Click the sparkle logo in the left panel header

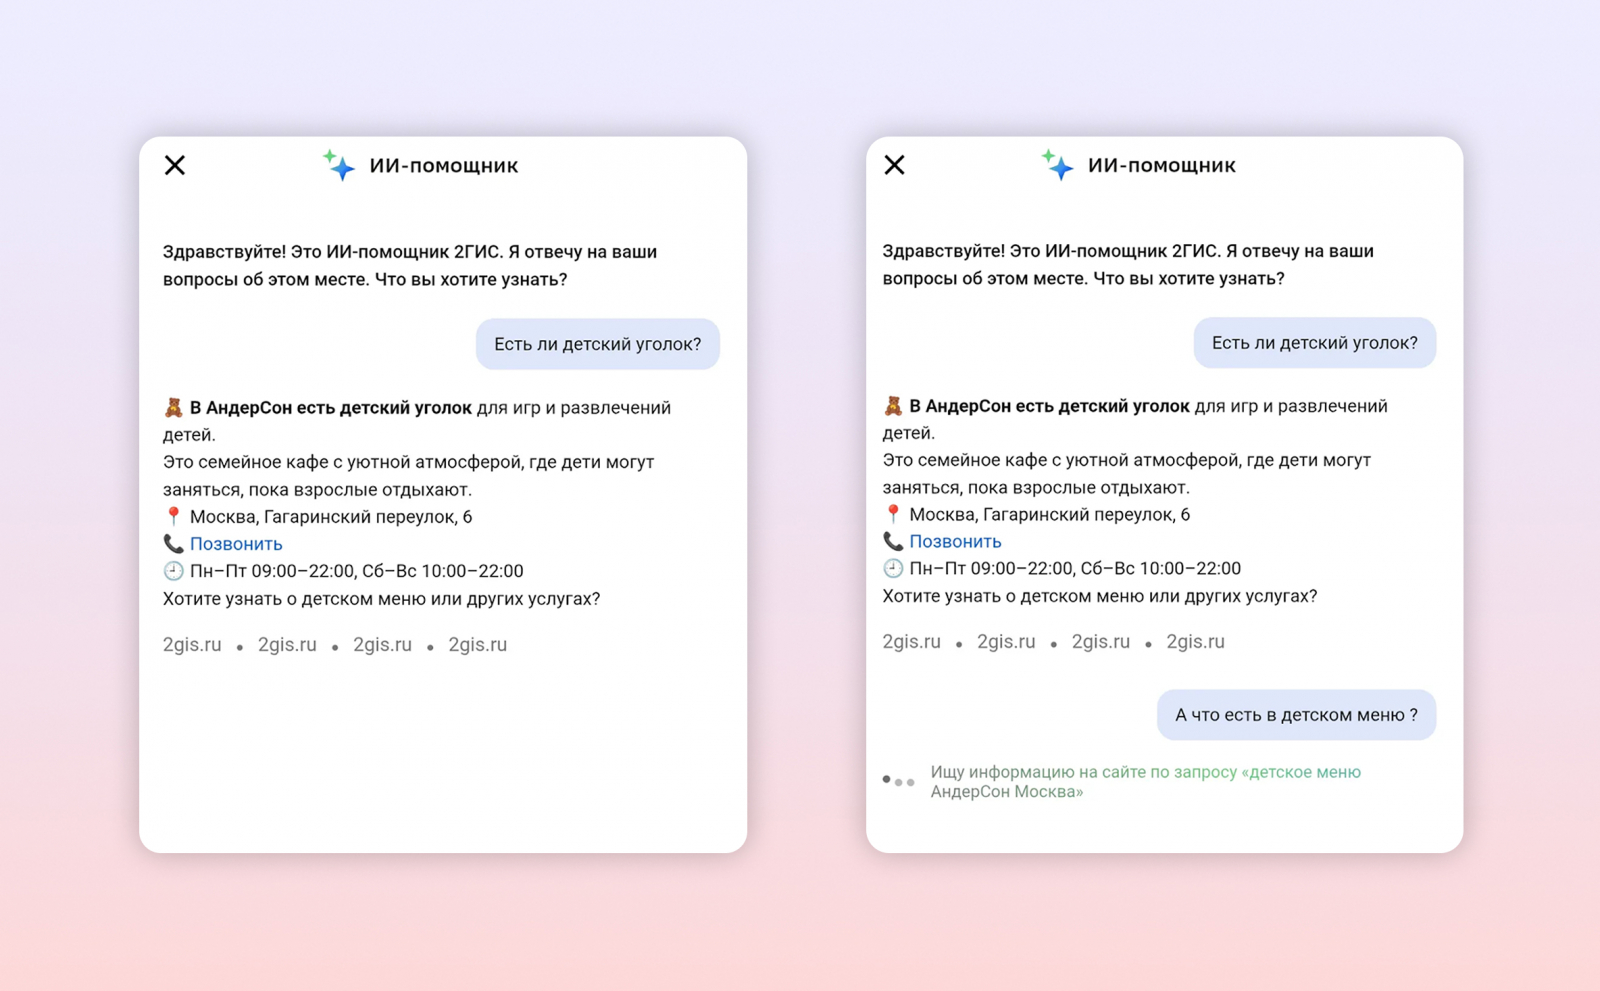tap(339, 165)
